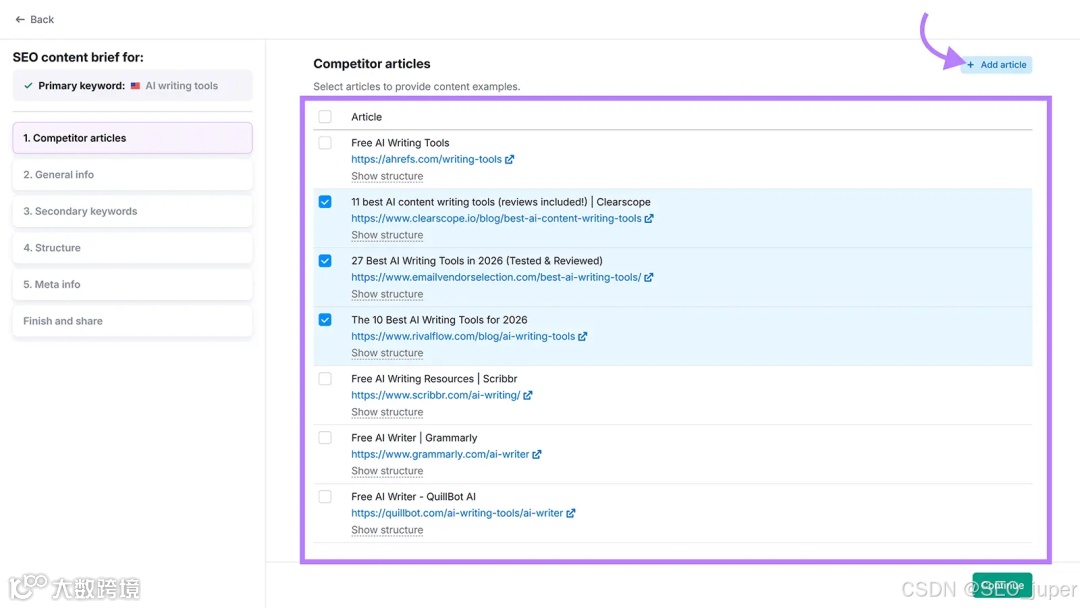Open external link icon for Grammarly URL
This screenshot has height=608, width=1080.
click(x=537, y=455)
